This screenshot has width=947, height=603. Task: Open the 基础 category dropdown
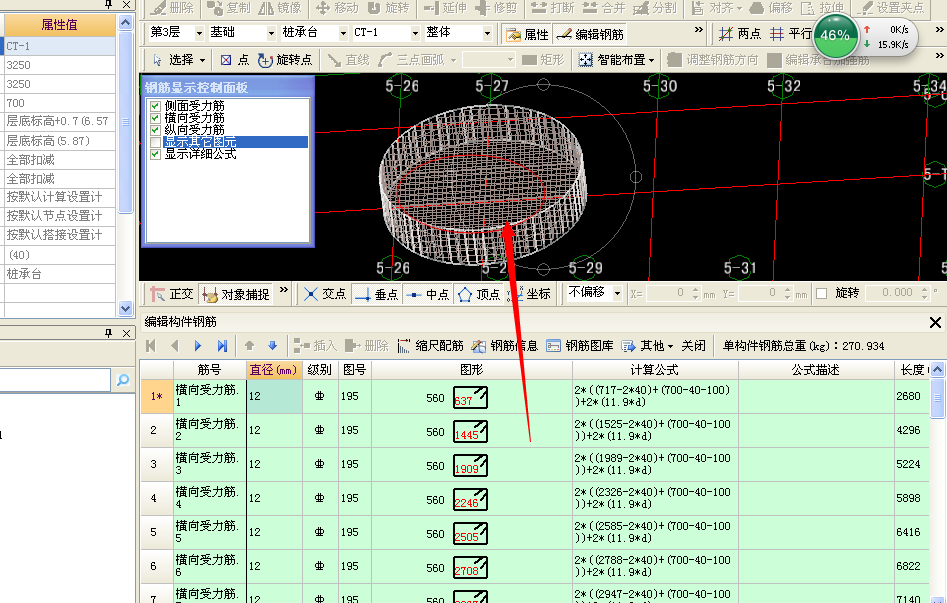tap(271, 33)
